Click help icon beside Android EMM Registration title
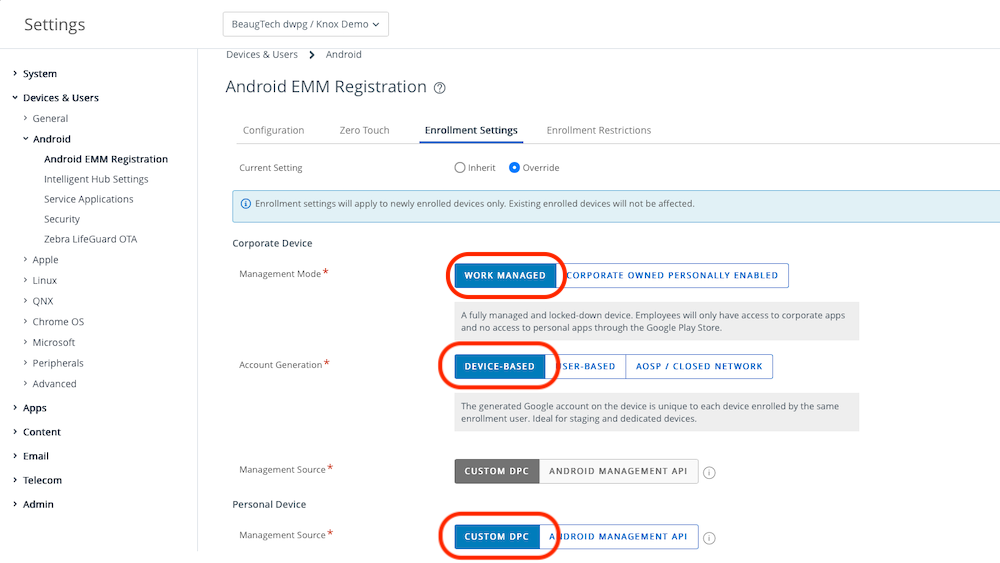Screen dimensions: 1000x563 [x=440, y=88]
